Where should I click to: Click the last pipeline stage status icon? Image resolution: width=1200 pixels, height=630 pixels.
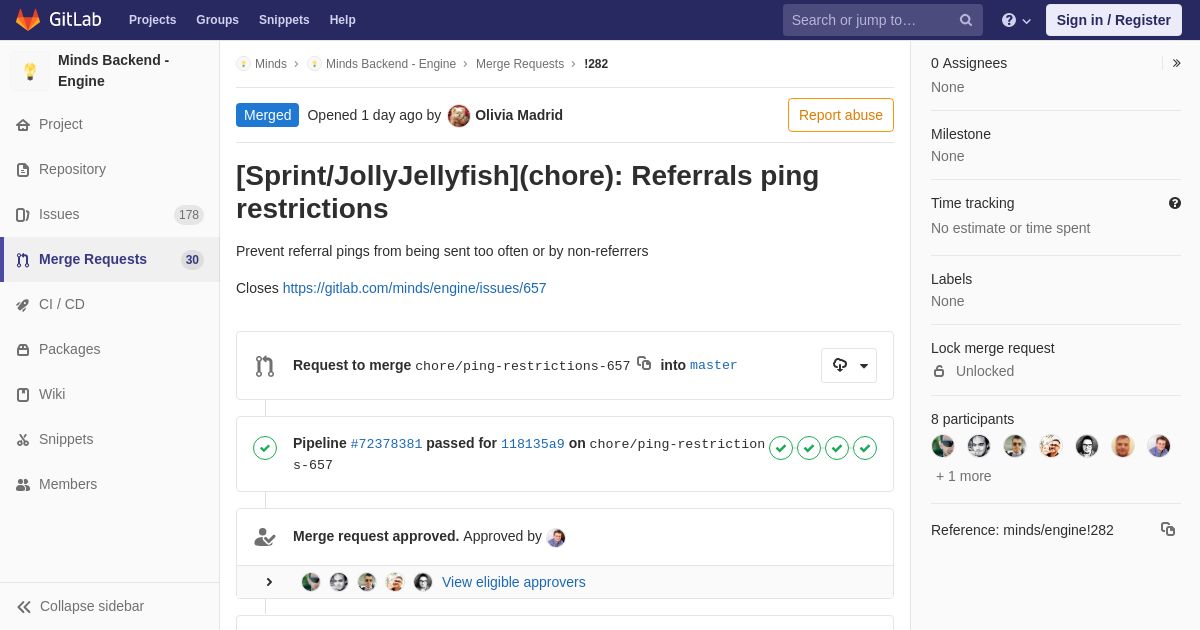click(x=865, y=448)
